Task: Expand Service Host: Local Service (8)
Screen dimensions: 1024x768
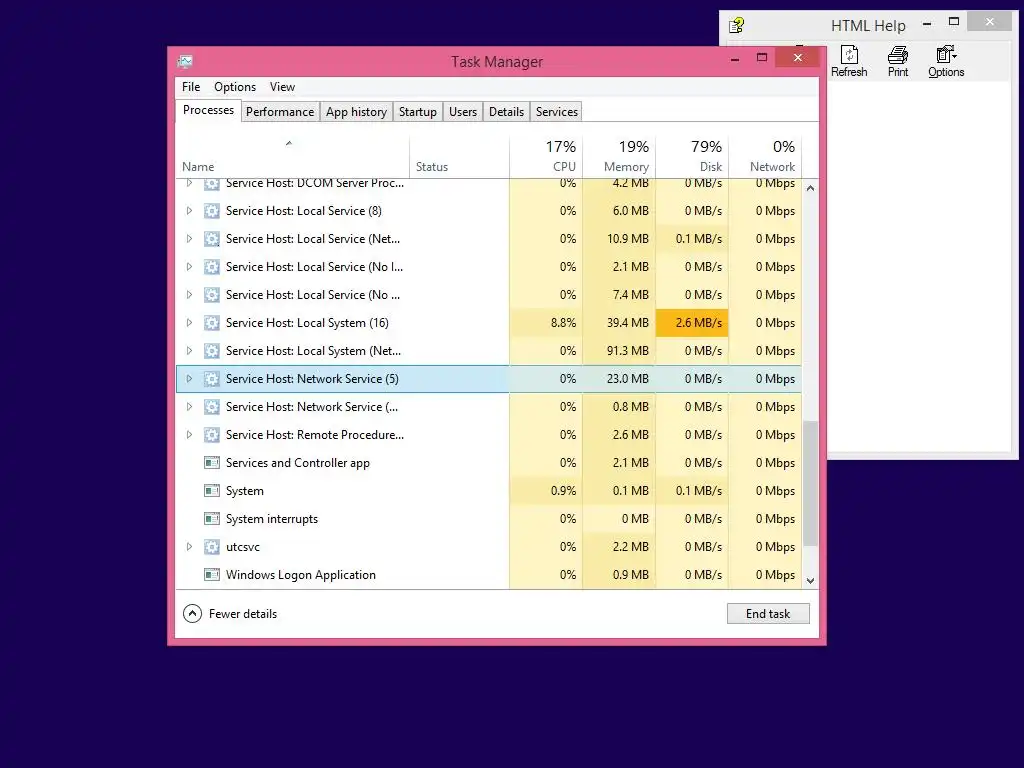Action: coord(189,211)
